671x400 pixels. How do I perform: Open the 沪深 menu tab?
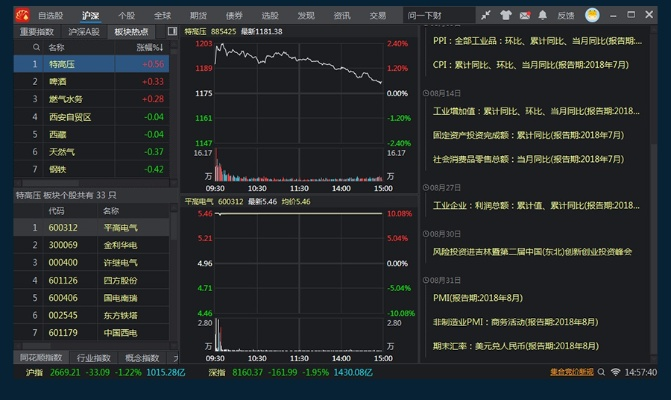pos(91,16)
